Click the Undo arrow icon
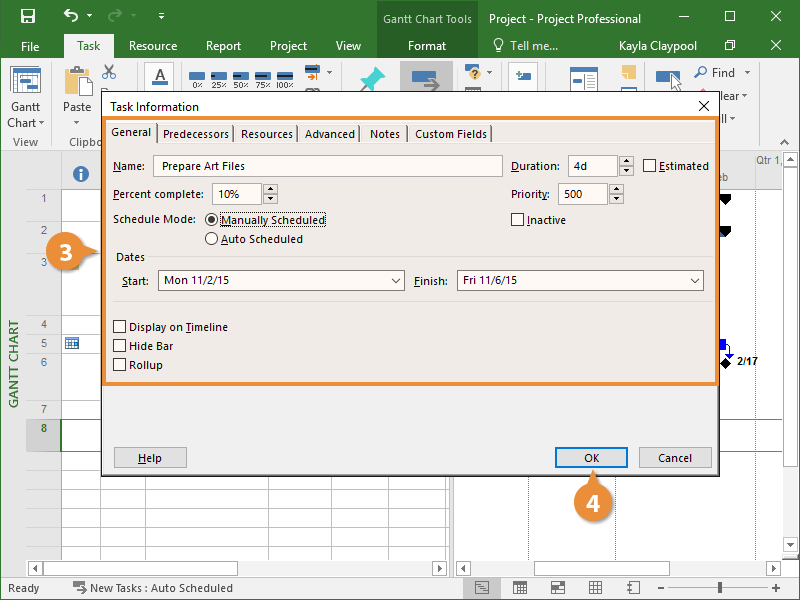This screenshot has height=600, width=800. (70, 16)
